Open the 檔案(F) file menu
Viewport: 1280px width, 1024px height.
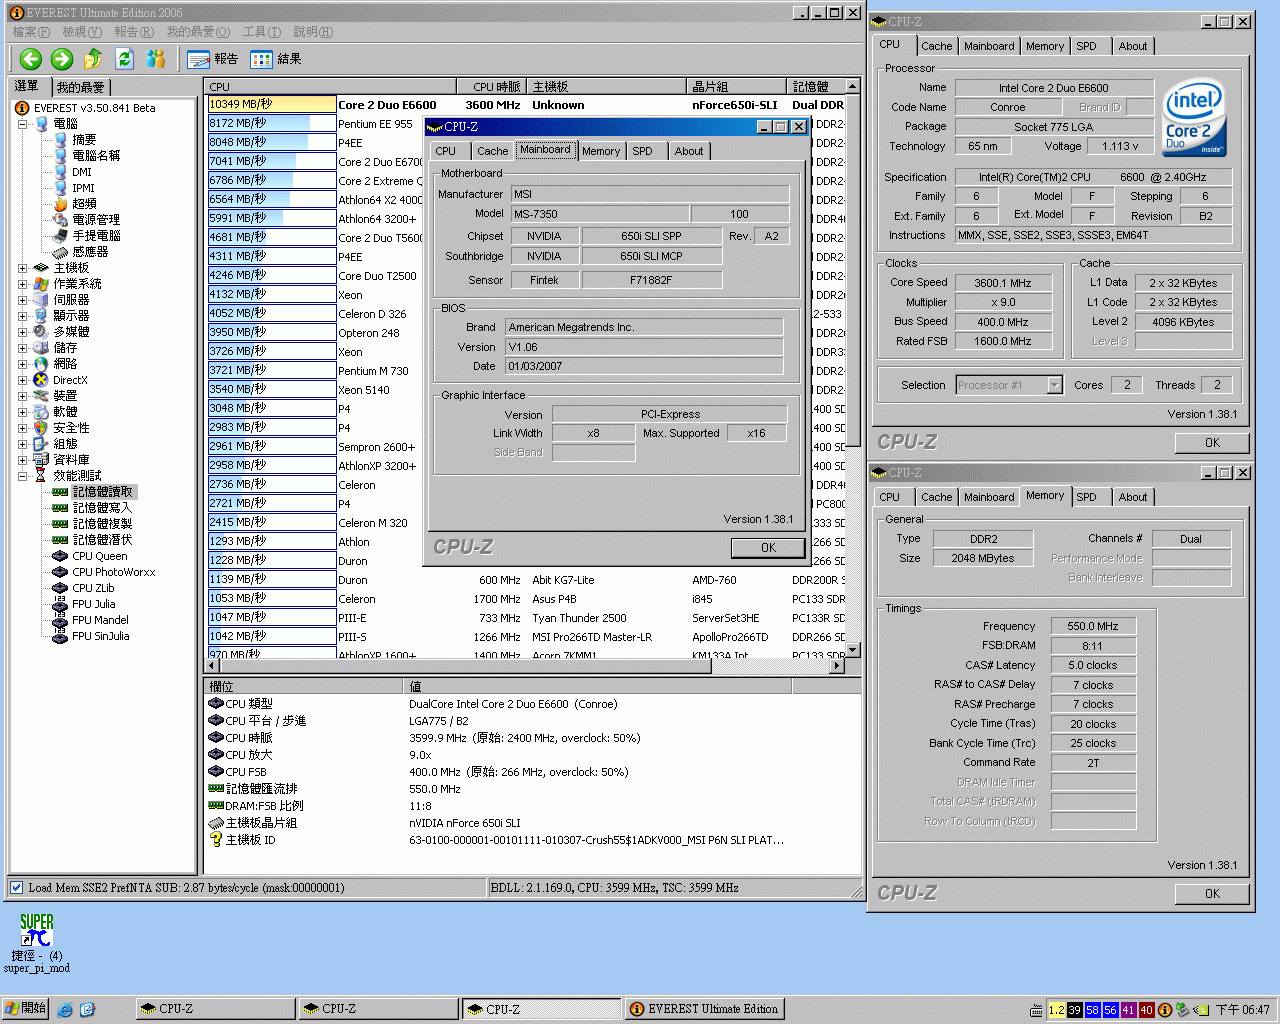(x=31, y=32)
